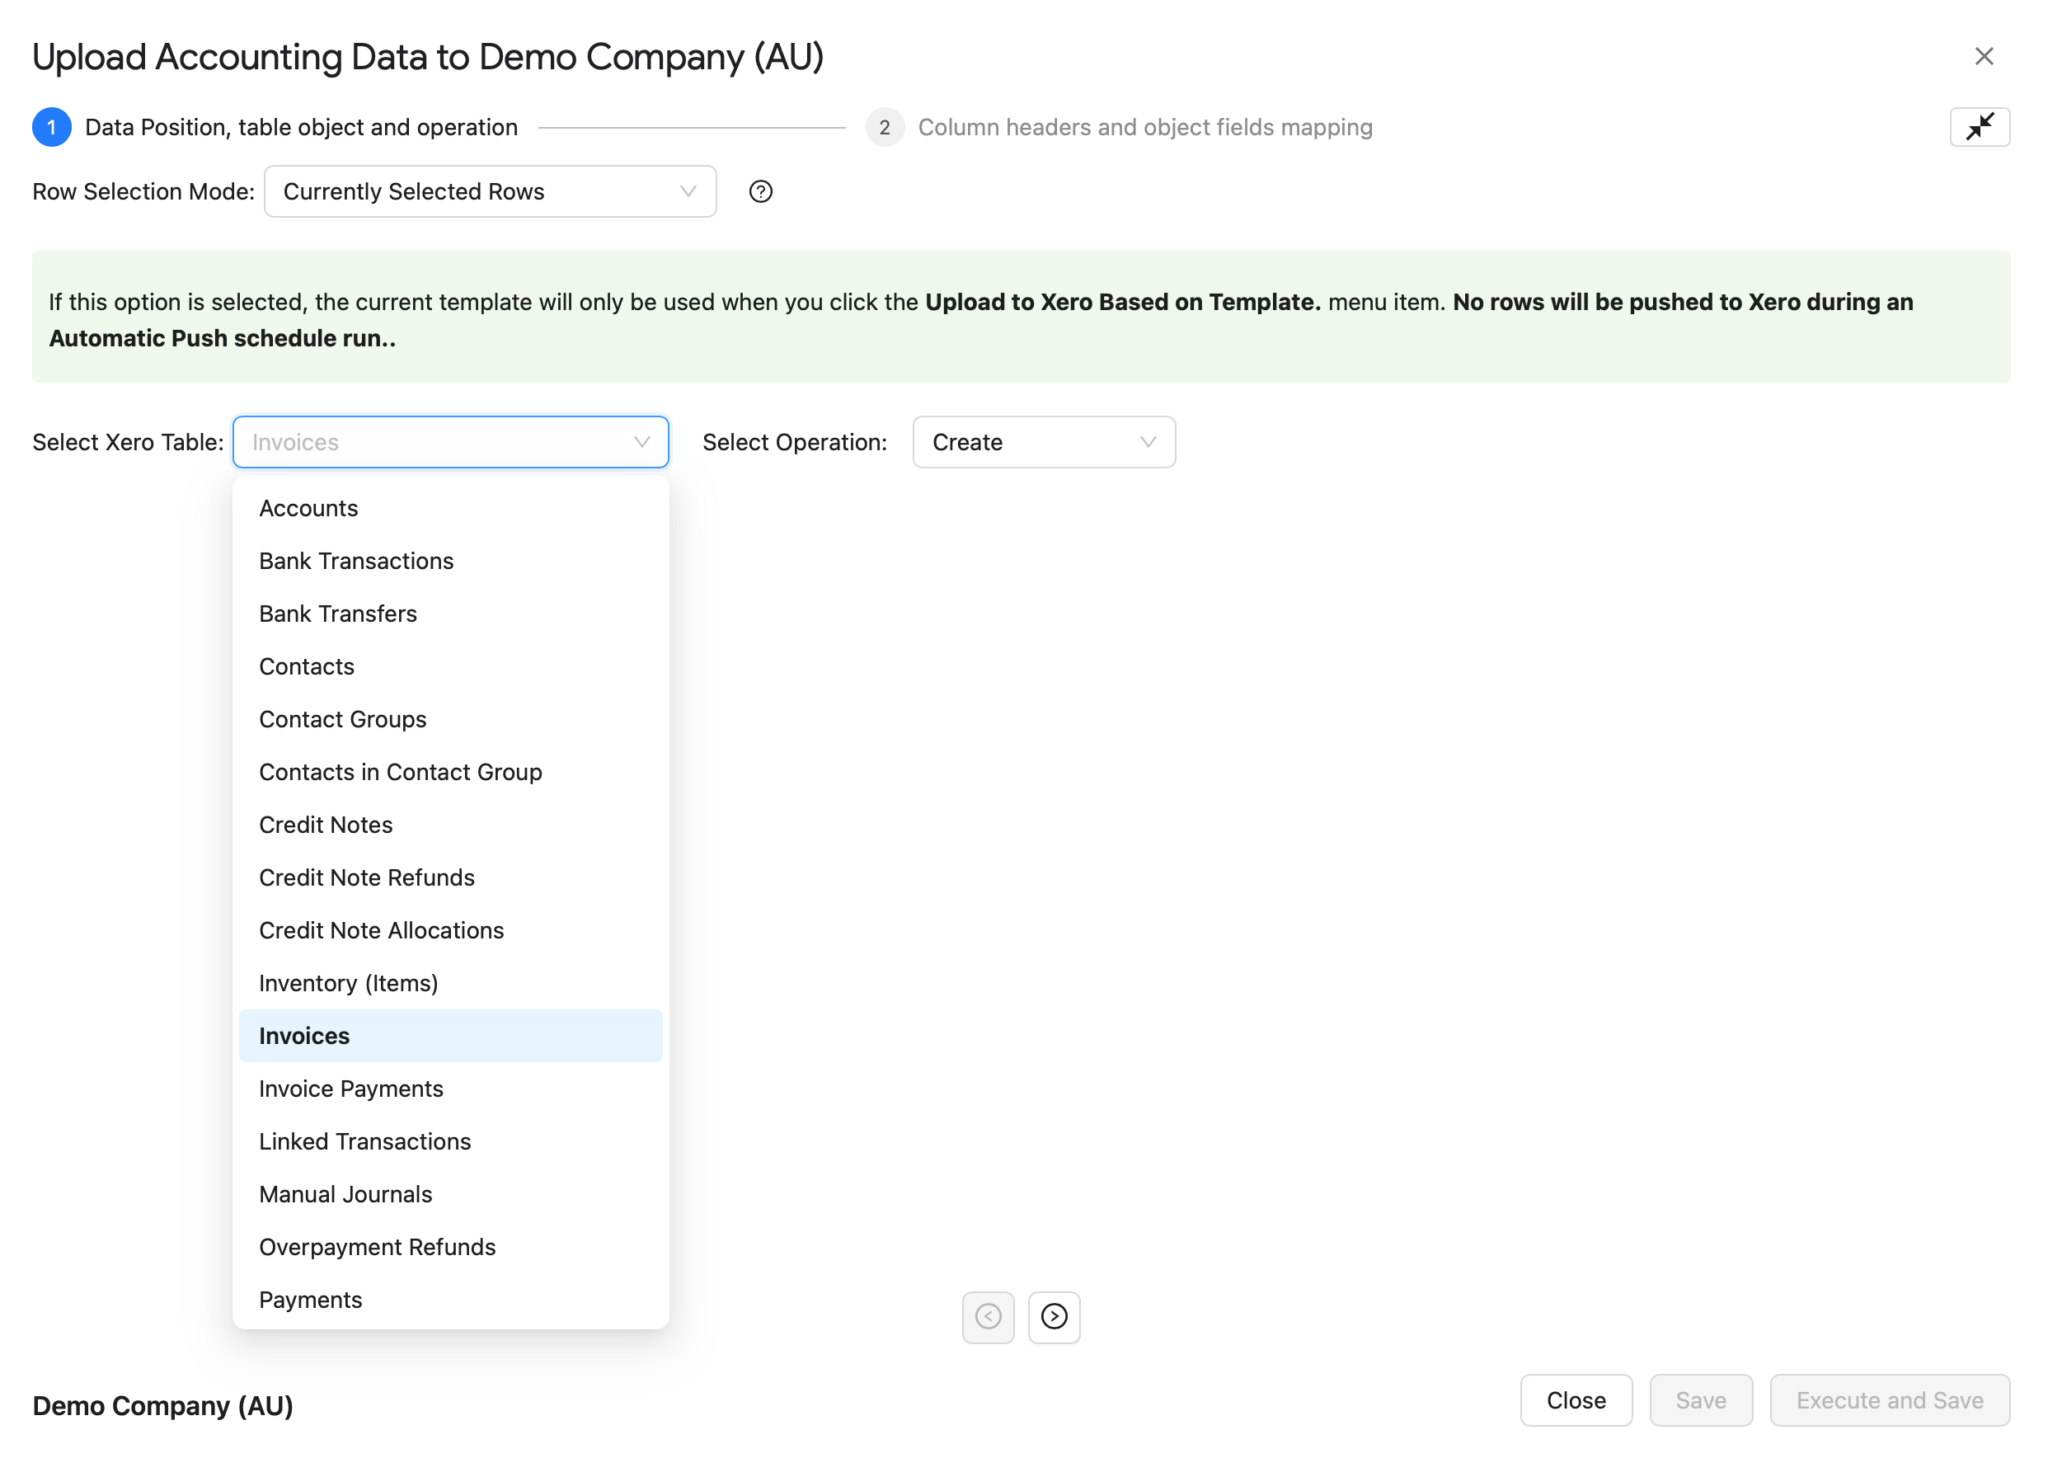Click the Close button
The image size is (2048, 1458).
(x=1576, y=1400)
